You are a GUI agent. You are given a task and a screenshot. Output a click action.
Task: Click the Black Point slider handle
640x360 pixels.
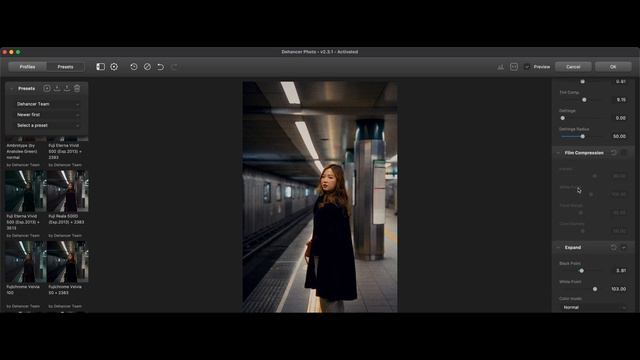(x=582, y=271)
